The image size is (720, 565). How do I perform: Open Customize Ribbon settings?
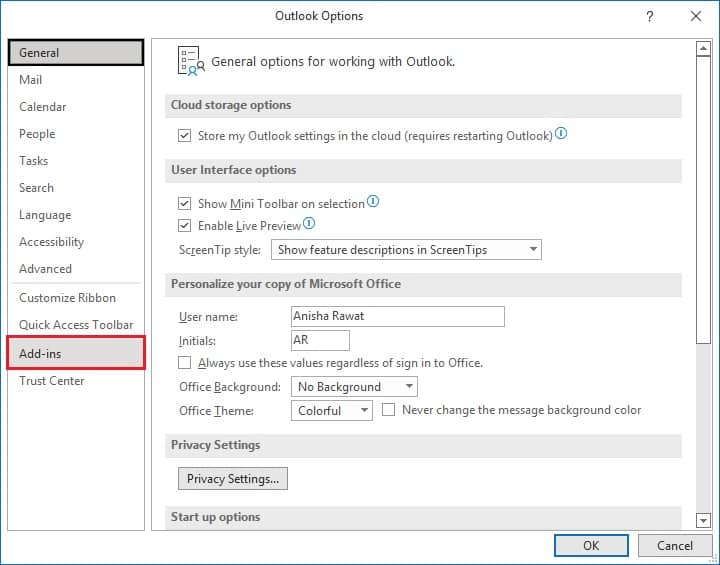76,298
